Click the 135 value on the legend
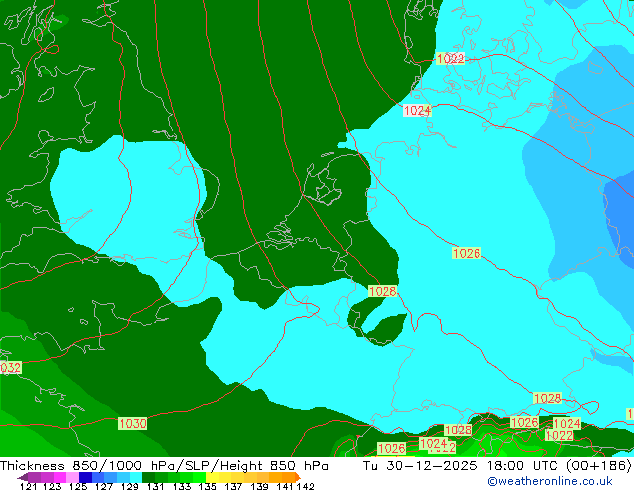This screenshot has width=634, height=490. (x=207, y=486)
